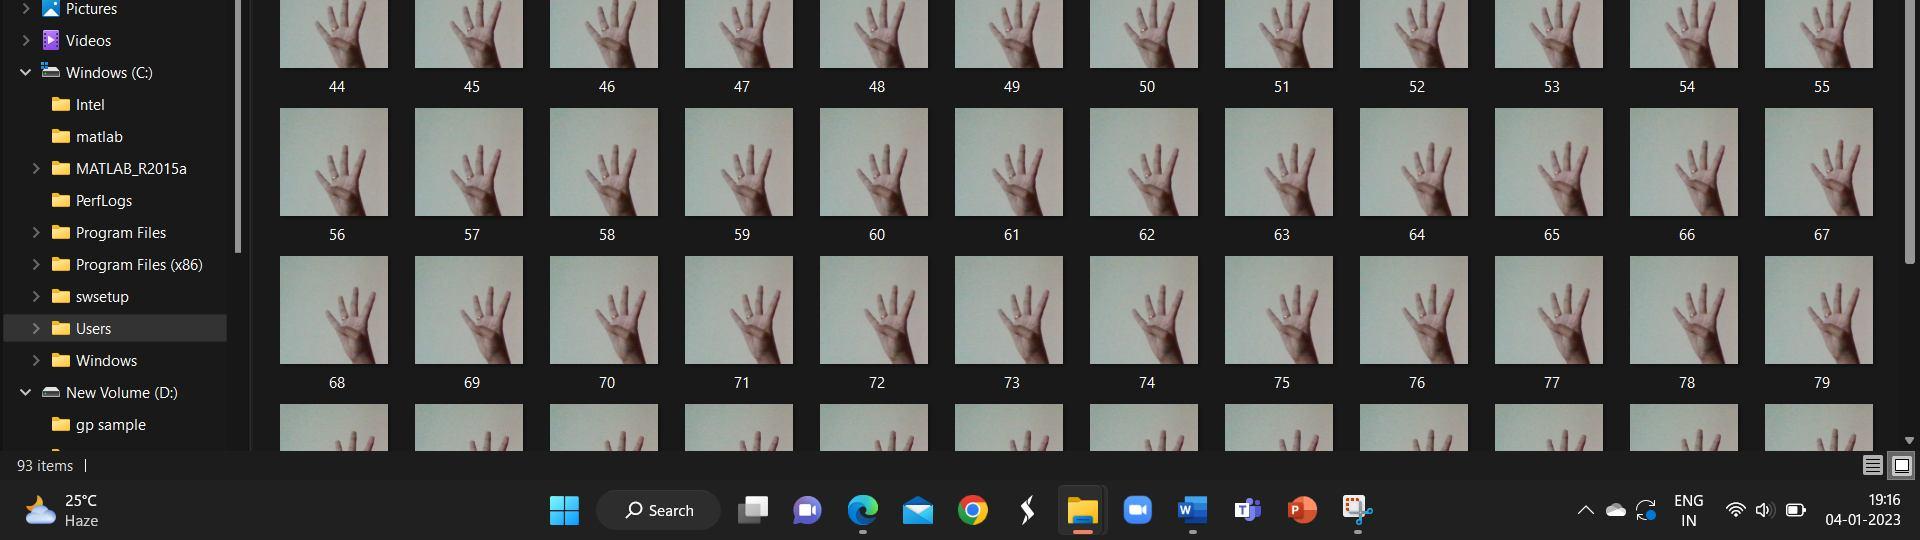Open the Pictures folder in the sidebar
The image size is (1920, 540).
pos(91,9)
